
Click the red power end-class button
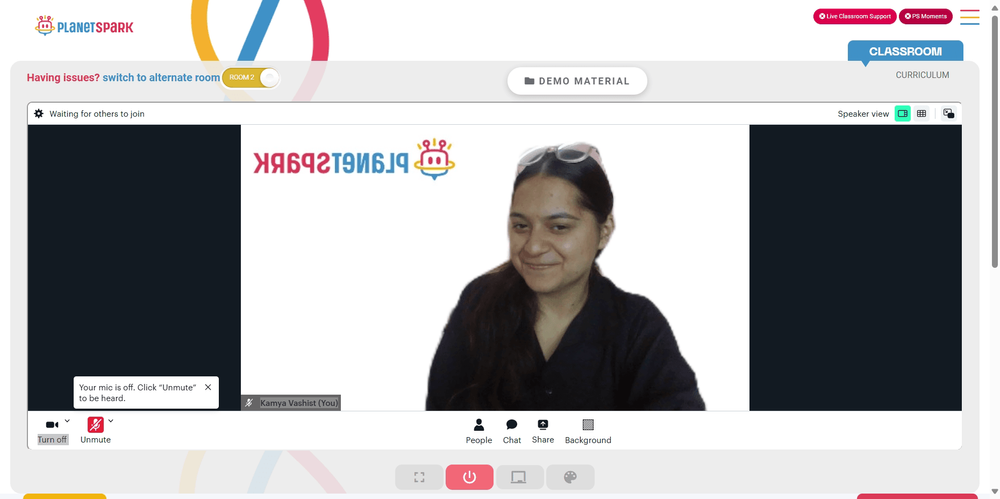coord(469,477)
